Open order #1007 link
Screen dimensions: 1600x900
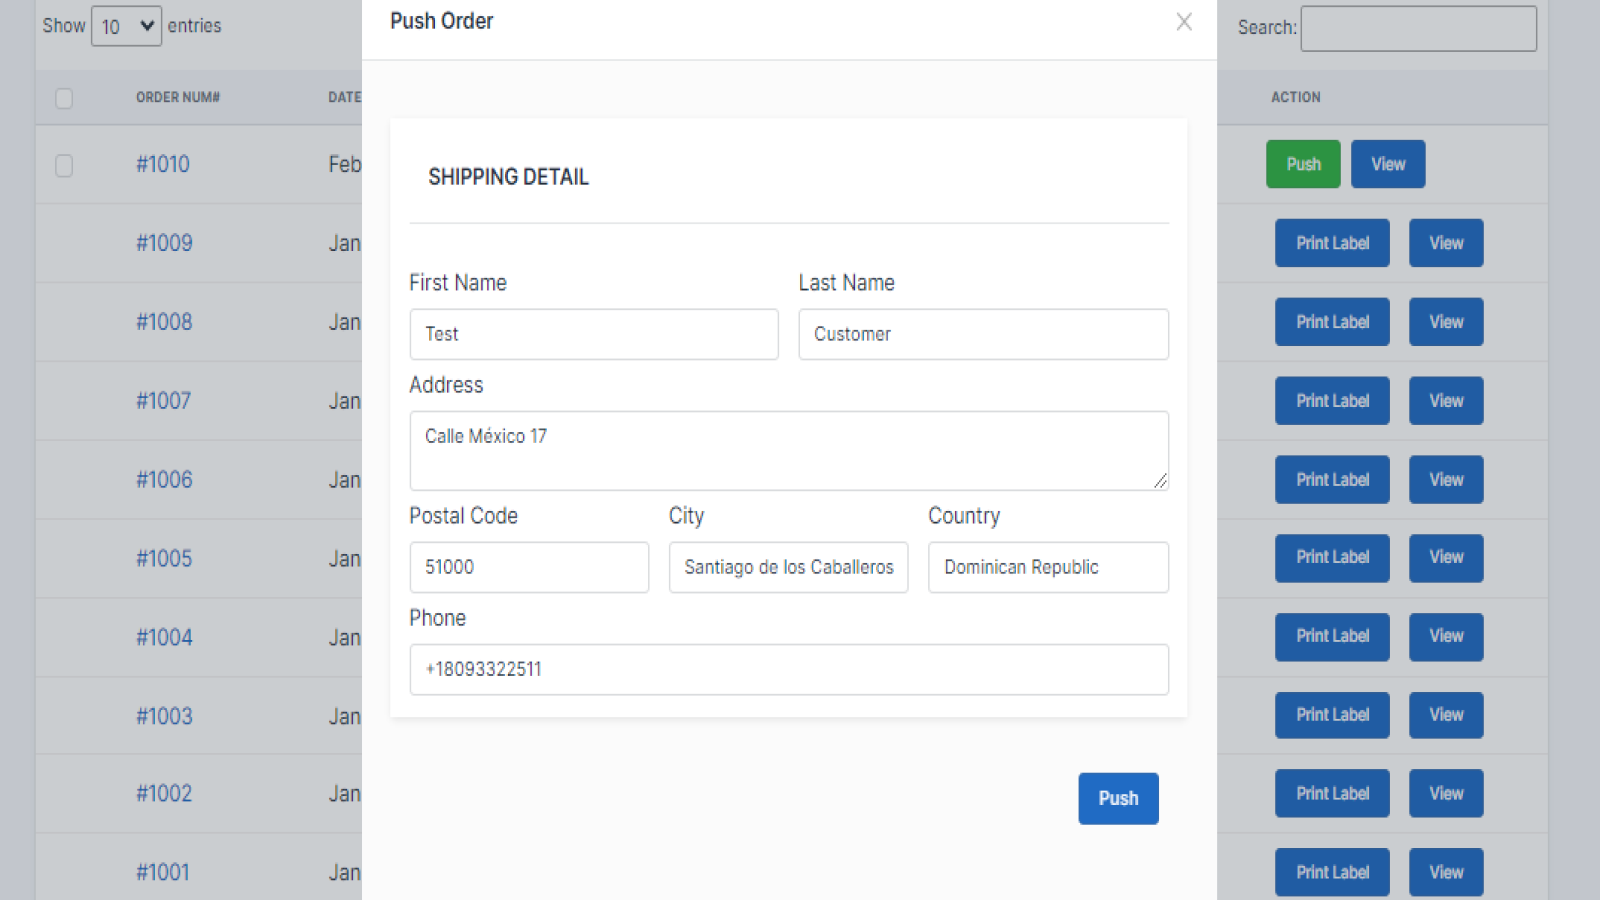(x=164, y=401)
